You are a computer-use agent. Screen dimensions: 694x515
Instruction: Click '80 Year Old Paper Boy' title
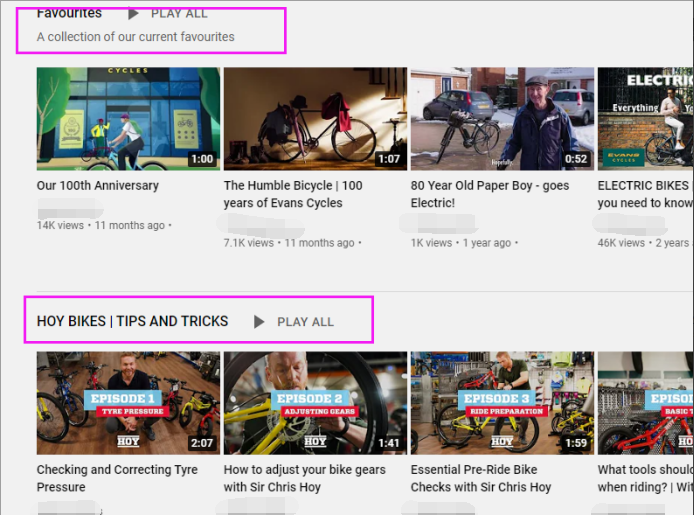[x=490, y=194]
